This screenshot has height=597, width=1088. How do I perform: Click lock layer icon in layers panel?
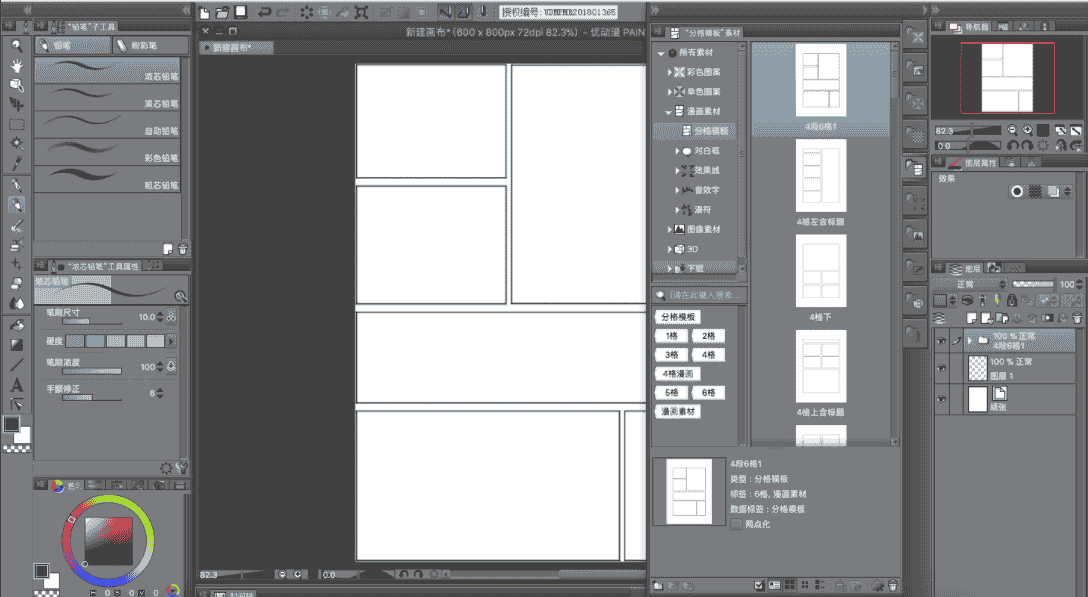pos(1012,300)
